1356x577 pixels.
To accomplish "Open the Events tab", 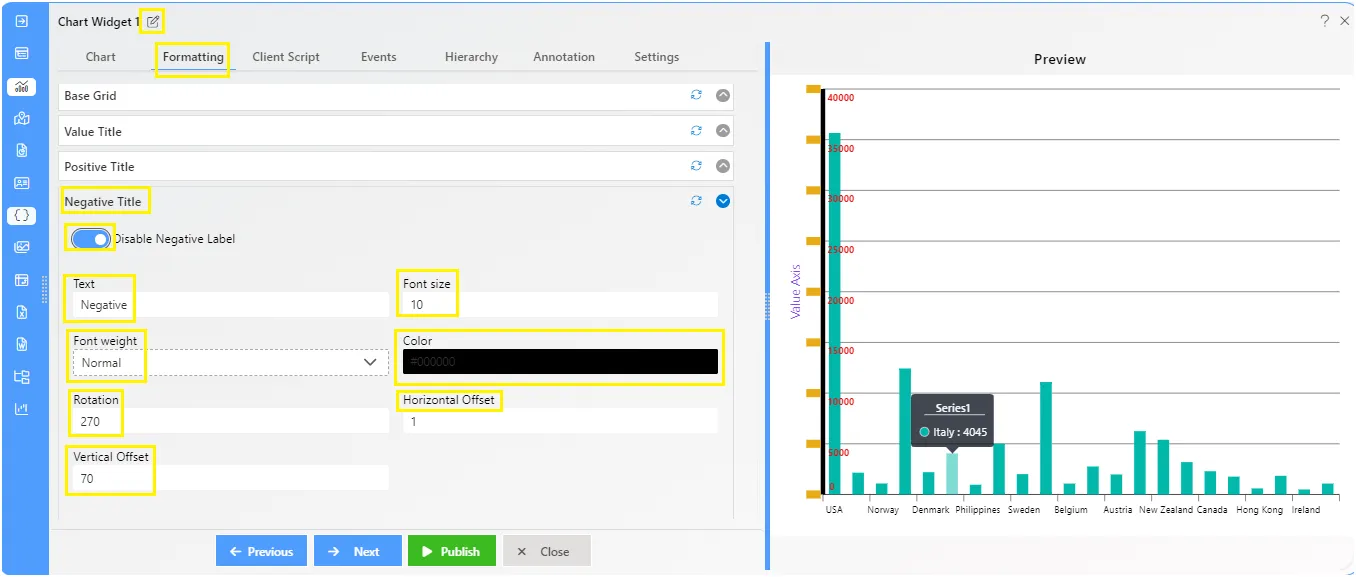I will (379, 57).
